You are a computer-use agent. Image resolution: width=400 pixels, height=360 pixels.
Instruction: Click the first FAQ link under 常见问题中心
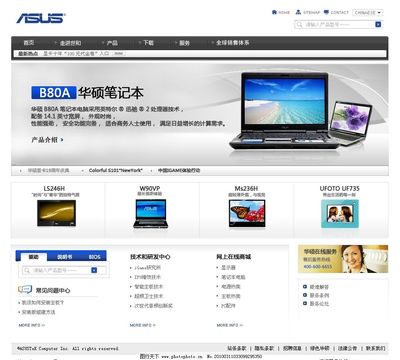click(42, 303)
